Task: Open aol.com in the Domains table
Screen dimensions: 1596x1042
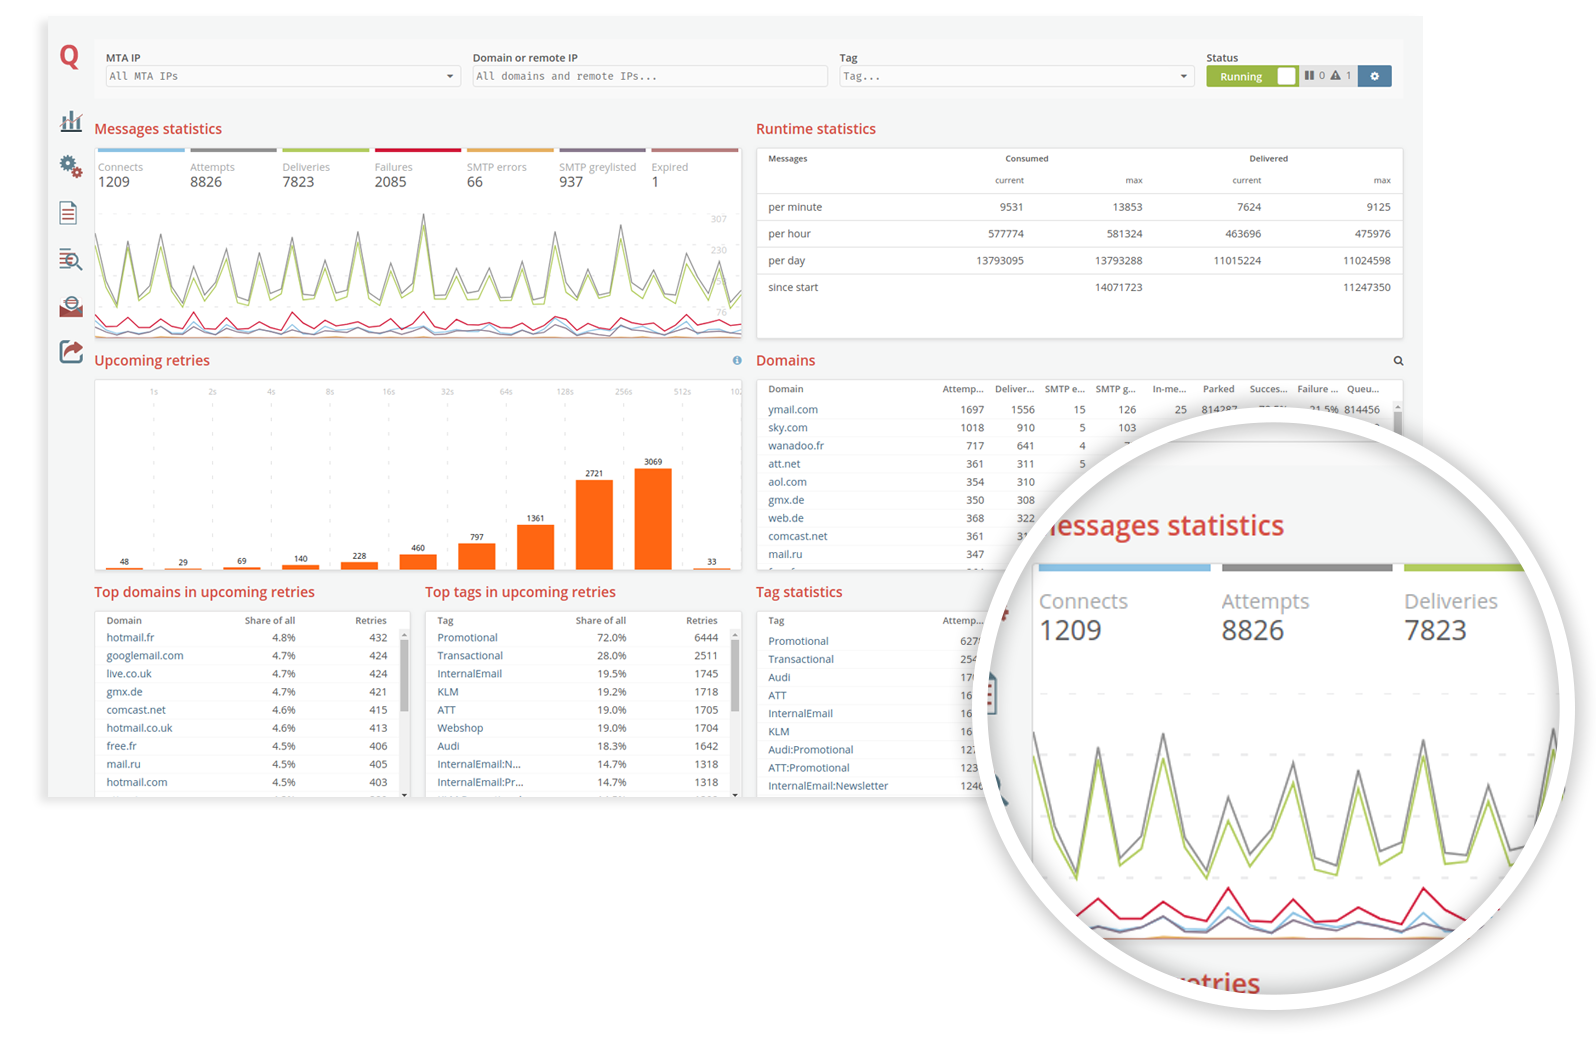Action: point(787,482)
